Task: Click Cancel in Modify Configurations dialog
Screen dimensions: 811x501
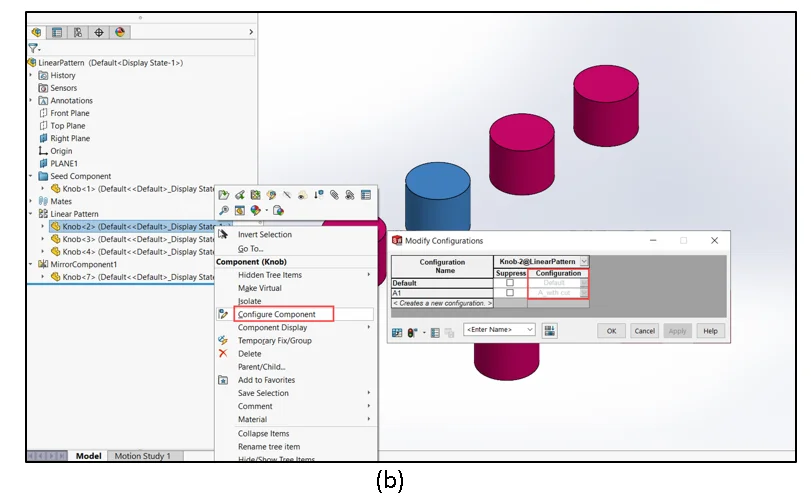Action: 644,331
